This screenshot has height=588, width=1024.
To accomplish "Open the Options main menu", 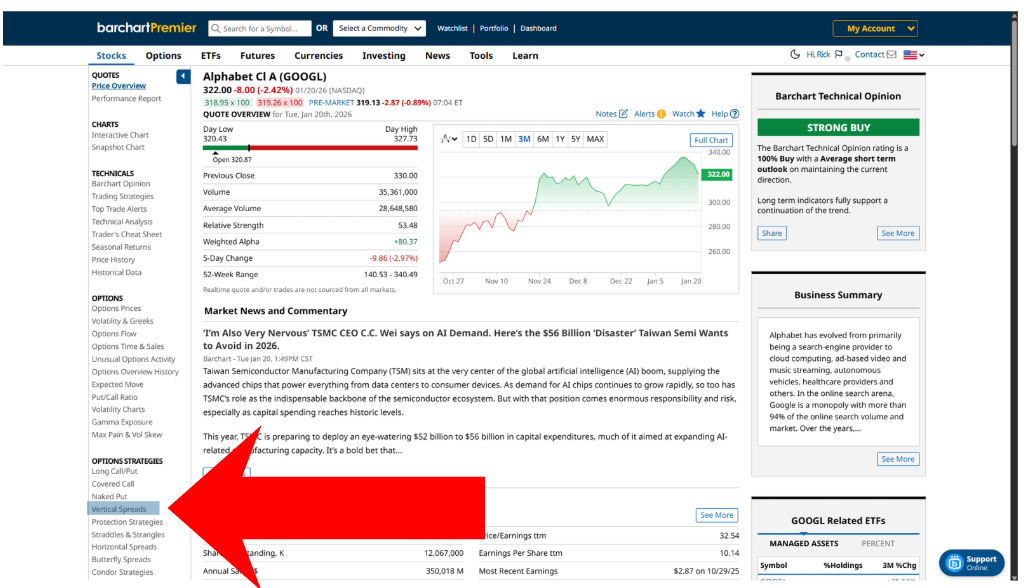I will (163, 56).
